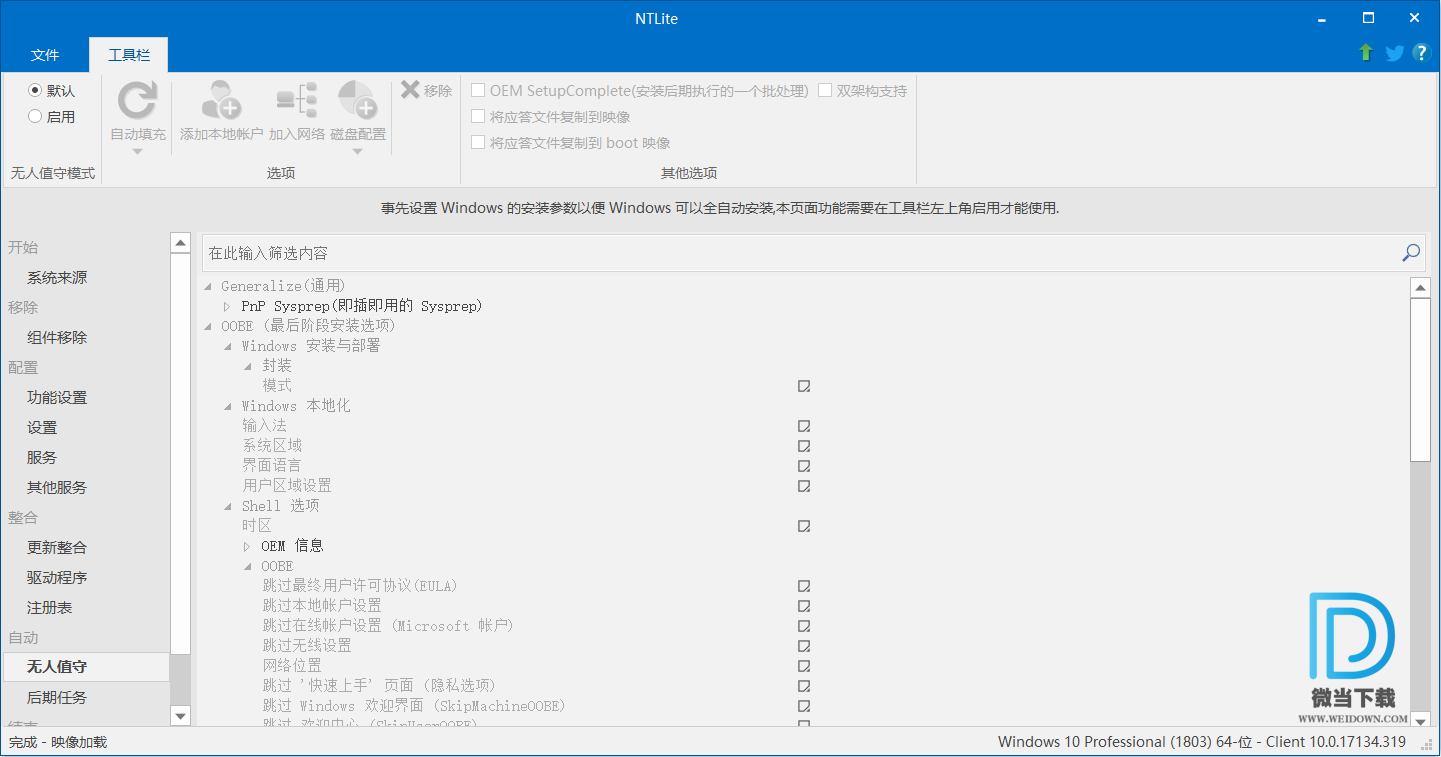The width and height of the screenshot is (1441, 757).
Task: Click the edit icon for 界面语言 row
Action: click(804, 466)
